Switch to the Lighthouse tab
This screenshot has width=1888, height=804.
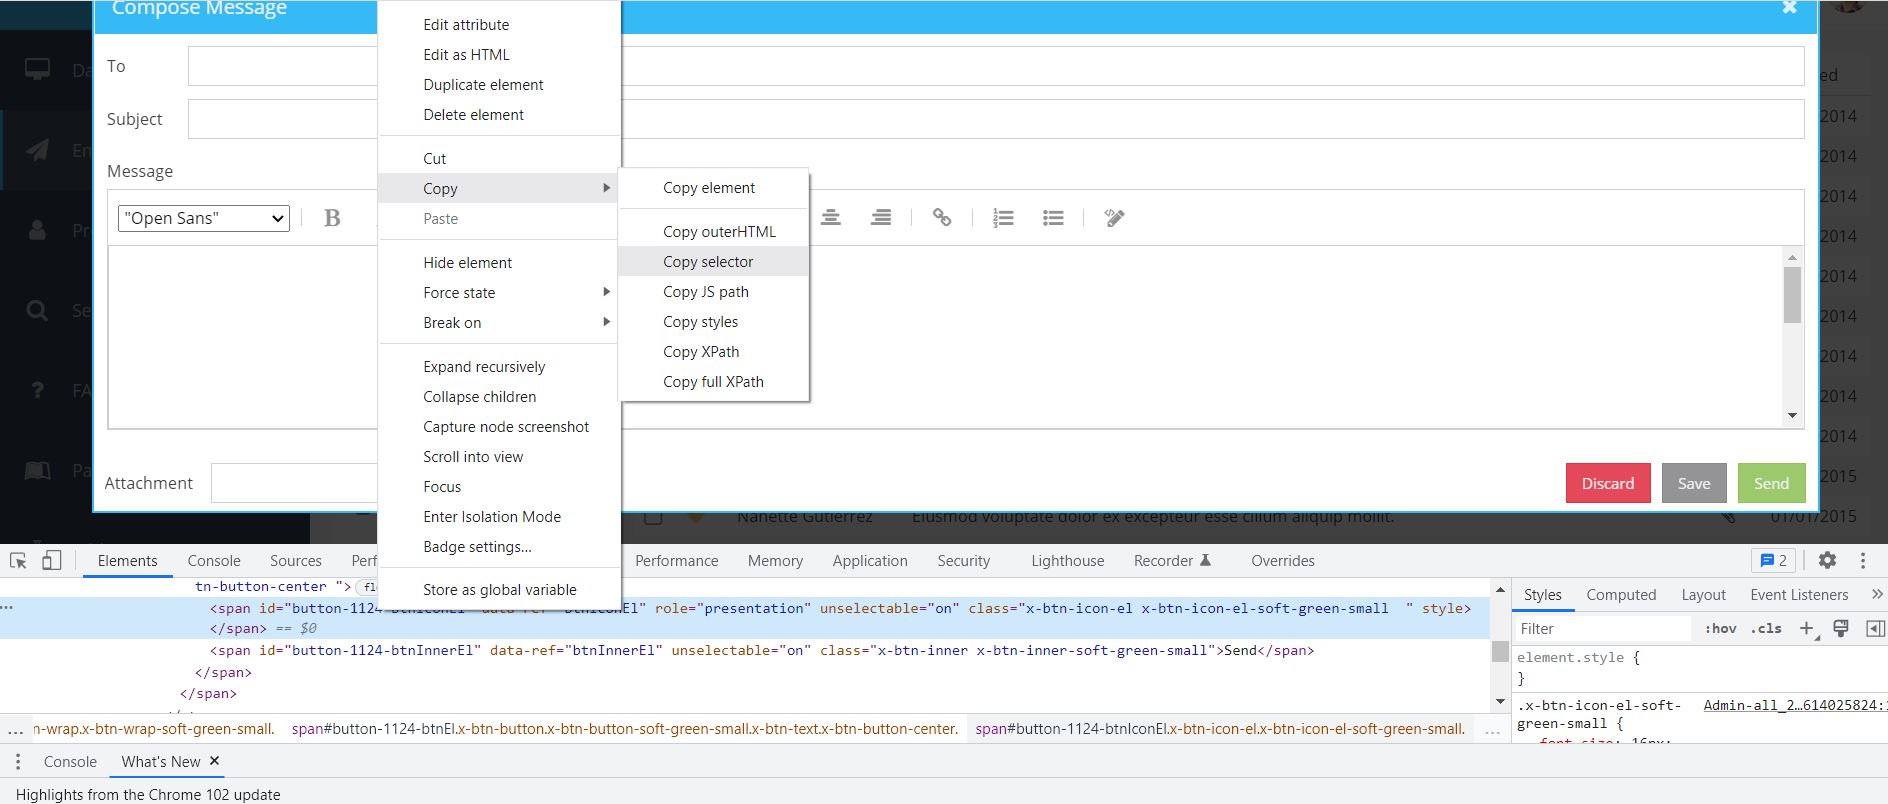click(x=1068, y=561)
